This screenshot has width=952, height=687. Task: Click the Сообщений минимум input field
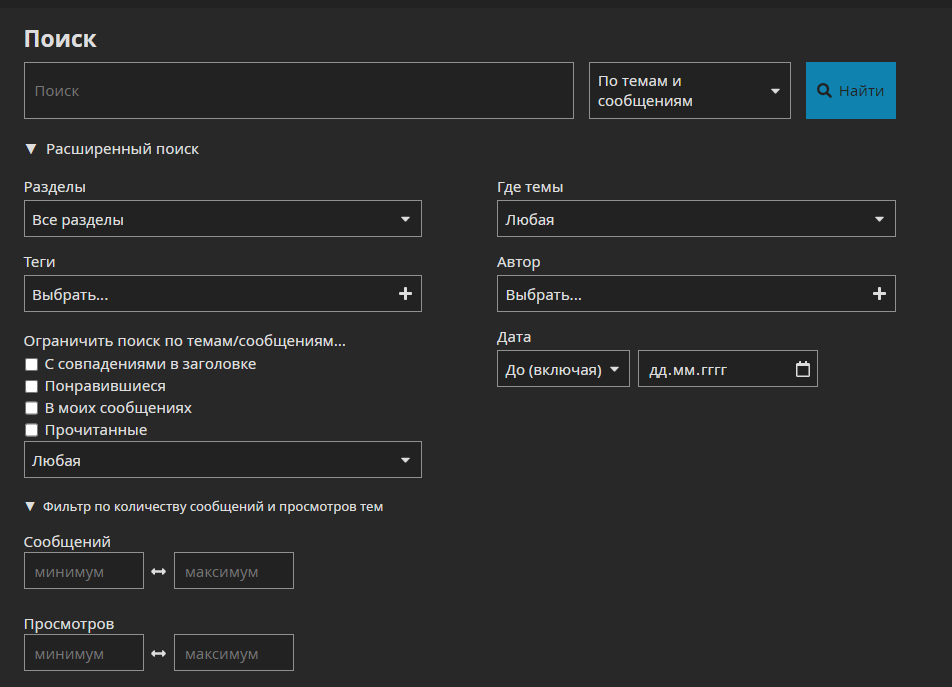click(x=84, y=572)
